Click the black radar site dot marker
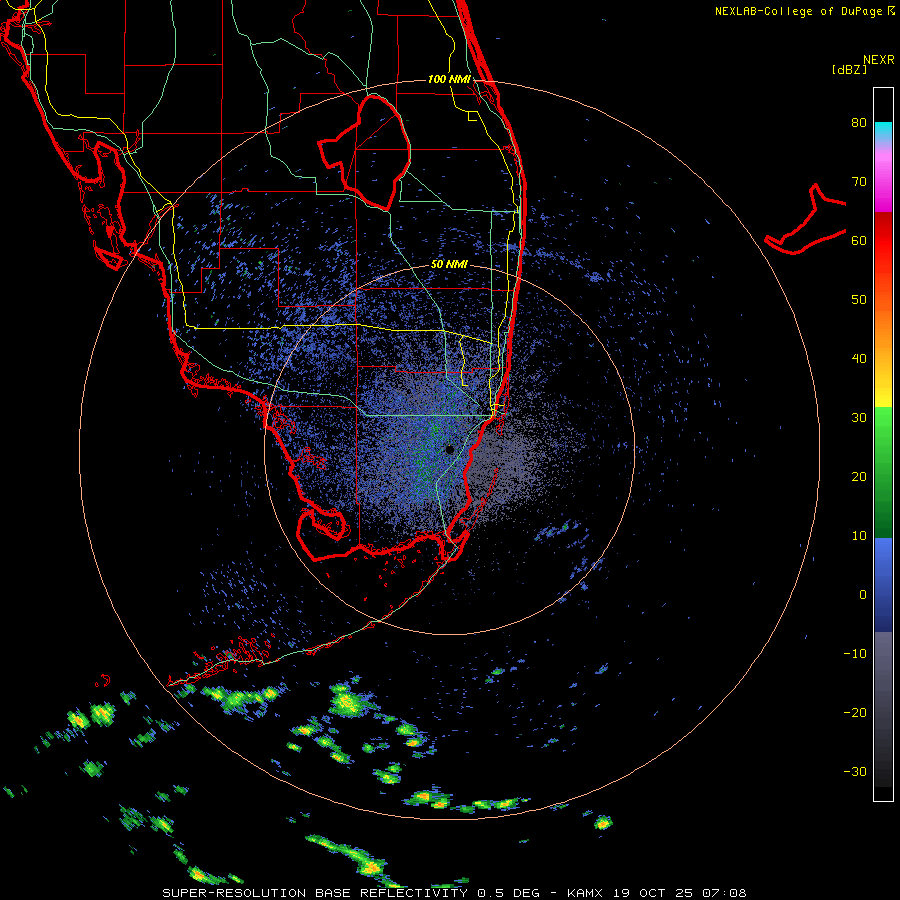 [x=449, y=449]
